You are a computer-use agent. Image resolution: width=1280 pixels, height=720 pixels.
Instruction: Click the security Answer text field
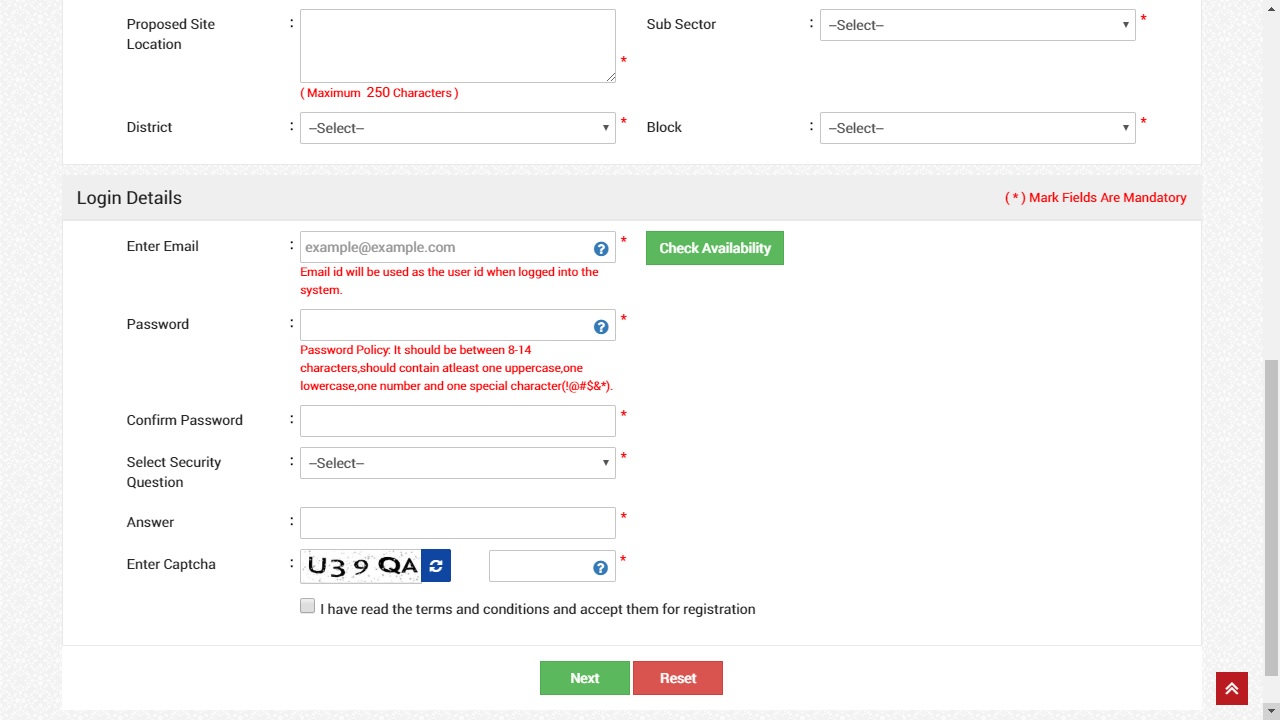(x=457, y=523)
